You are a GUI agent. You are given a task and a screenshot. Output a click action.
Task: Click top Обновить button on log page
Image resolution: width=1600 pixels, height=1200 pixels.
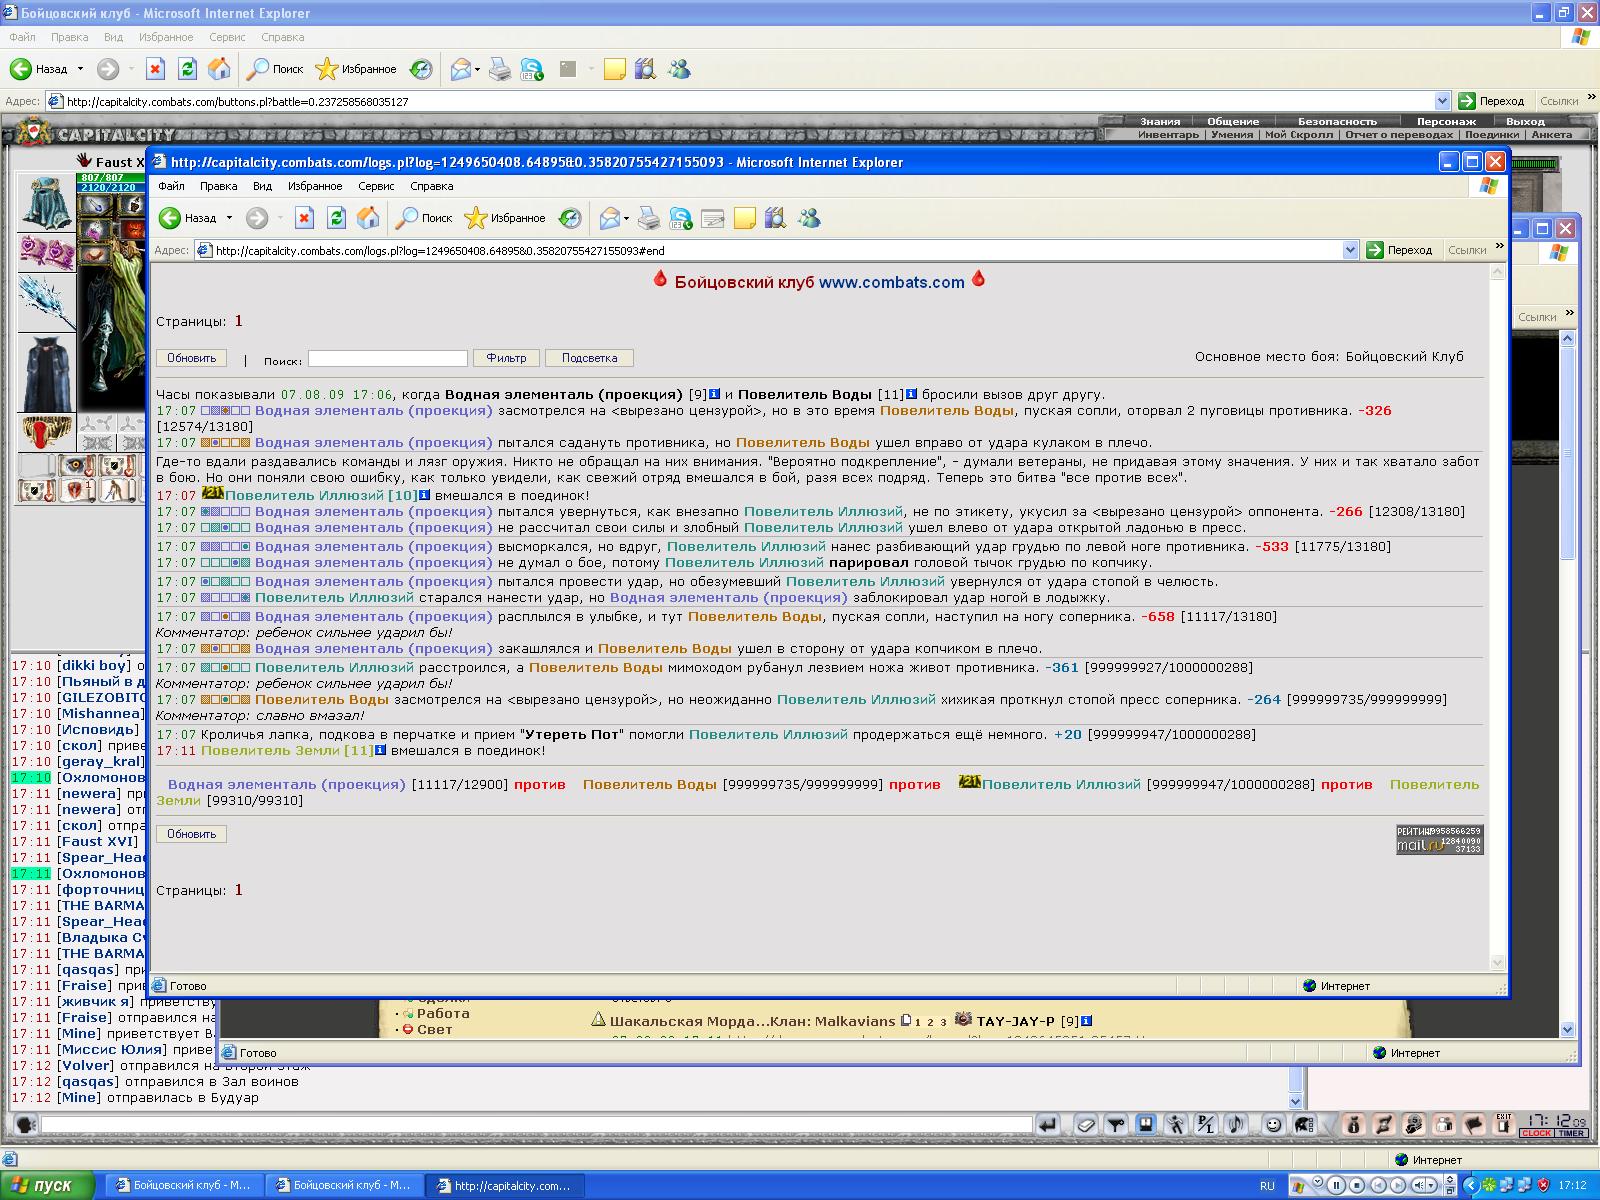point(191,358)
